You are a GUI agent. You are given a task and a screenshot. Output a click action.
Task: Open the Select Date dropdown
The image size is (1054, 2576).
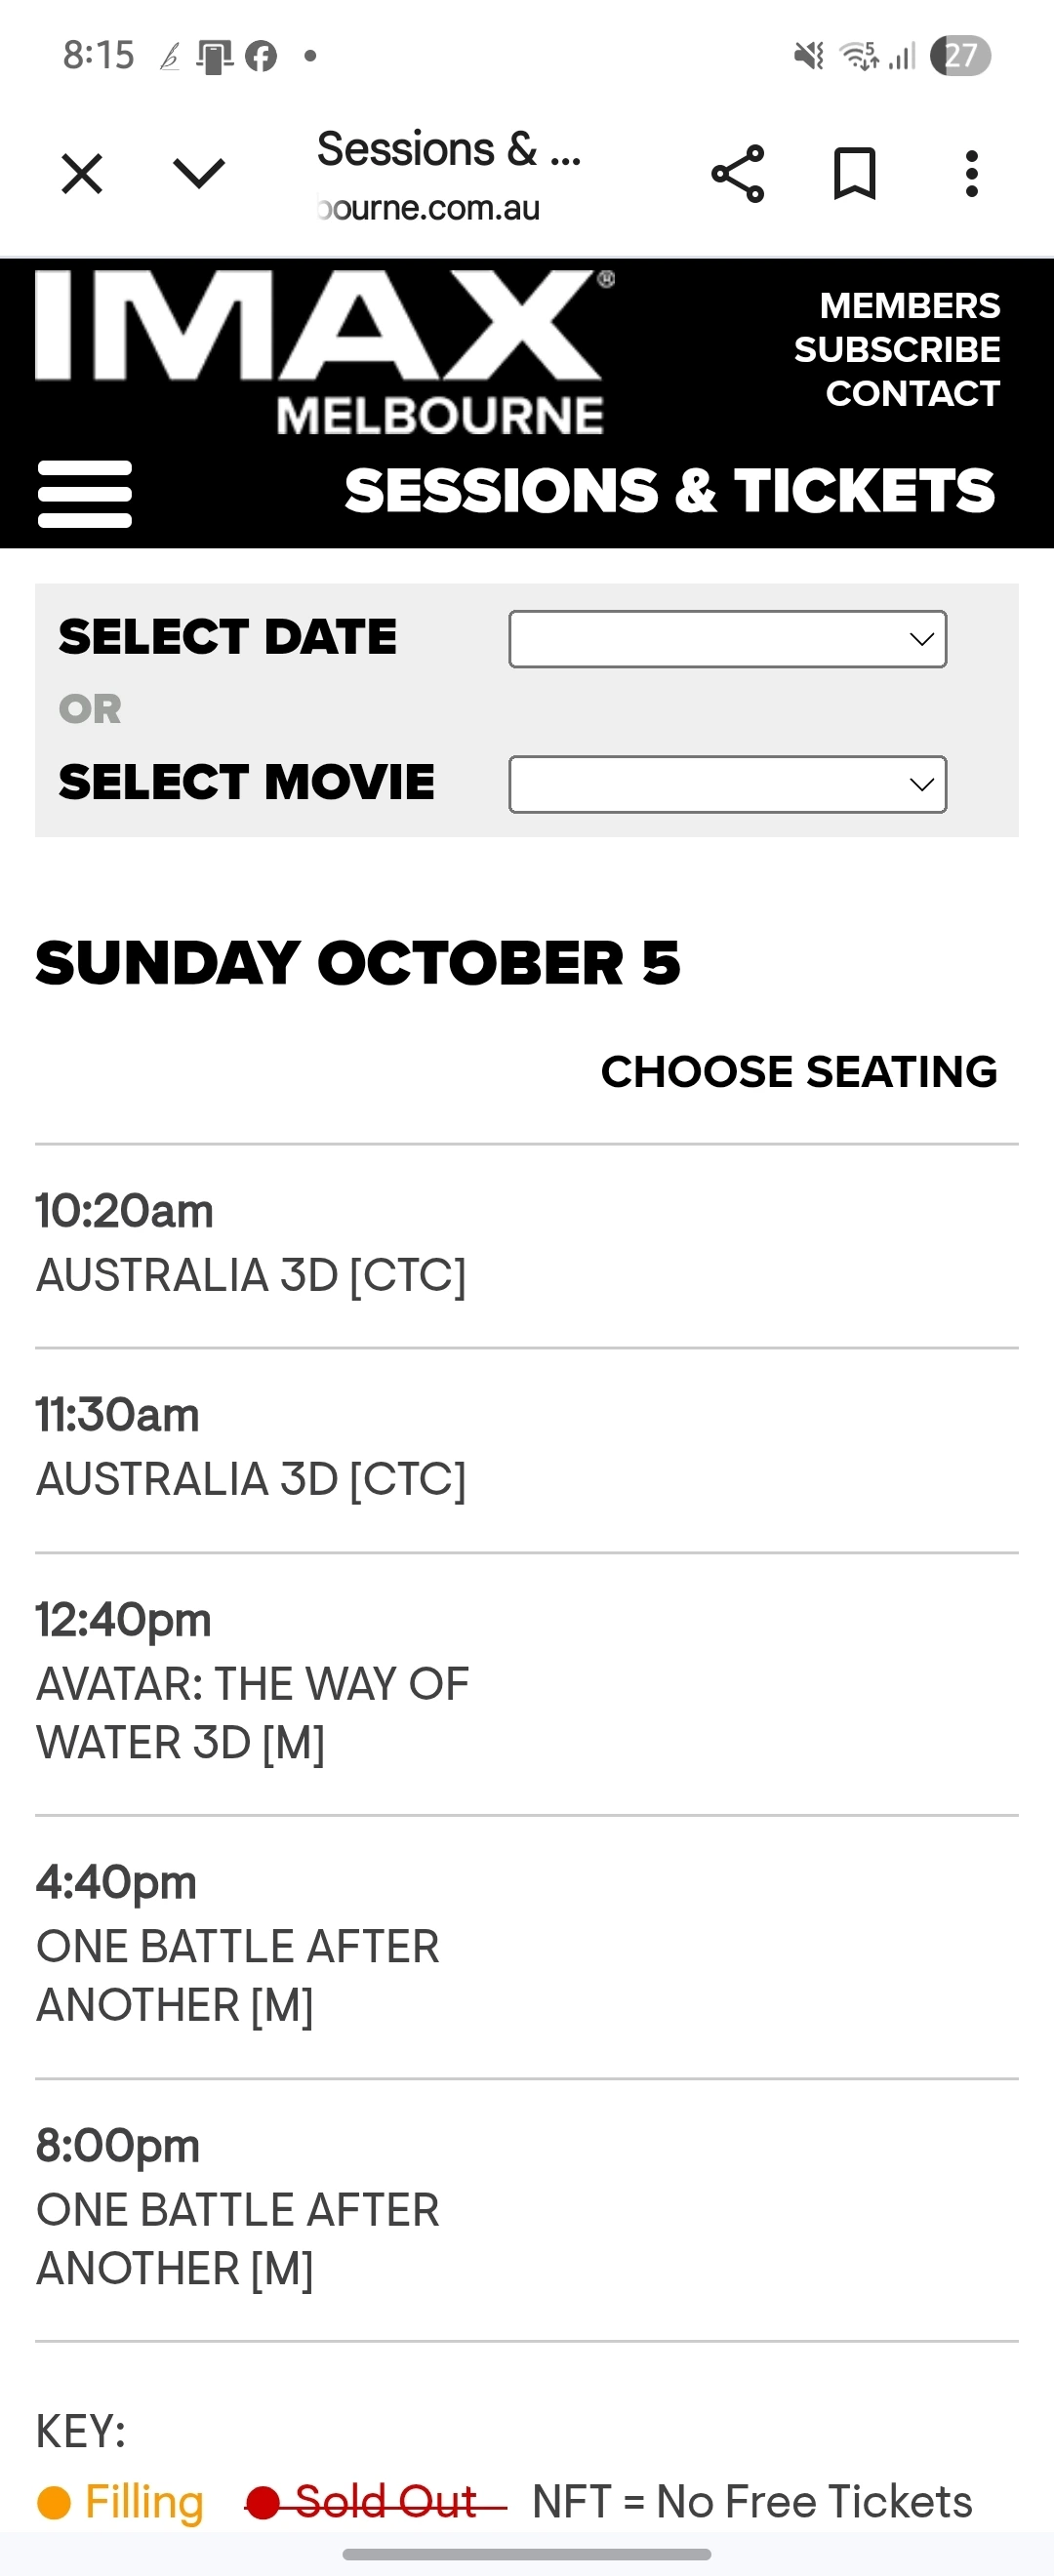(x=727, y=639)
